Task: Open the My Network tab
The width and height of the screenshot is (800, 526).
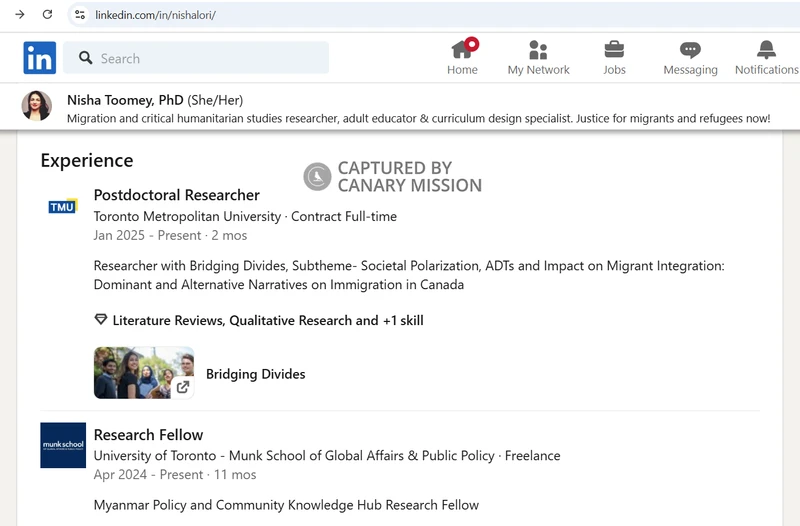Action: click(538, 58)
